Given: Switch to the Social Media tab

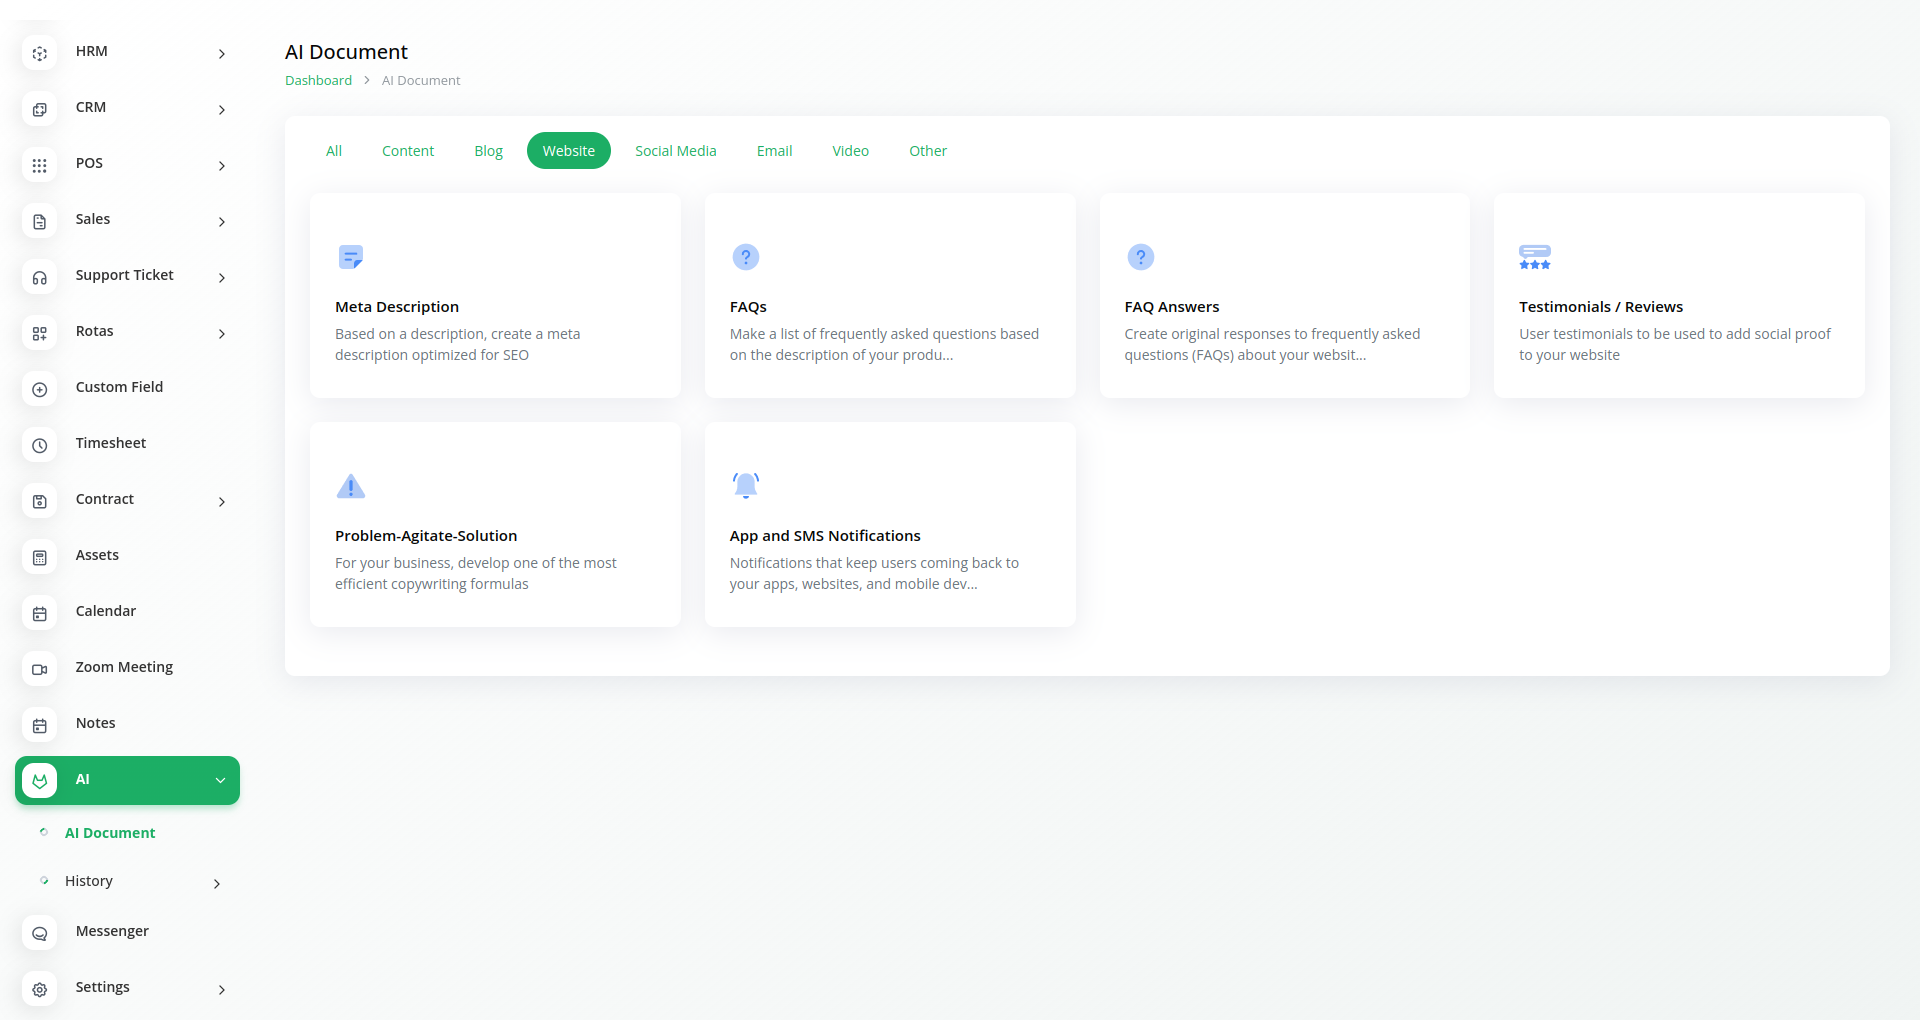Looking at the screenshot, I should click(x=675, y=151).
